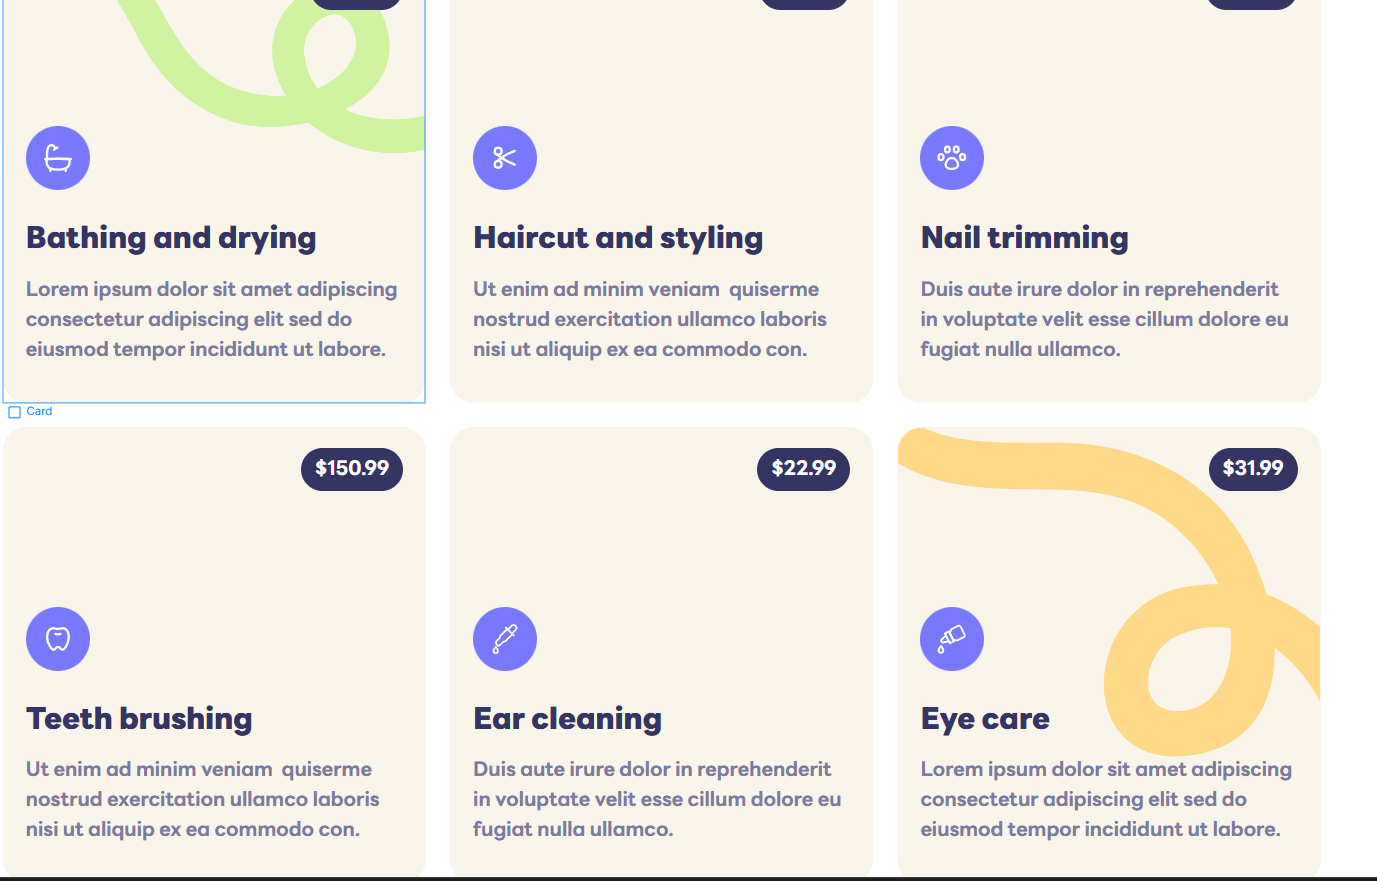Select the paw icon on Nail trimming
The image size is (1377, 881).
coord(951,158)
